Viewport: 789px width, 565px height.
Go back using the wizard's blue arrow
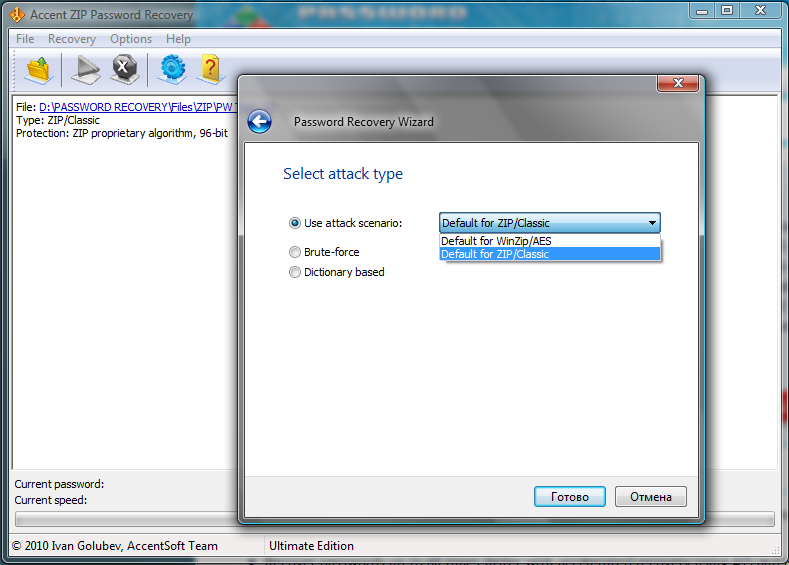pos(260,121)
